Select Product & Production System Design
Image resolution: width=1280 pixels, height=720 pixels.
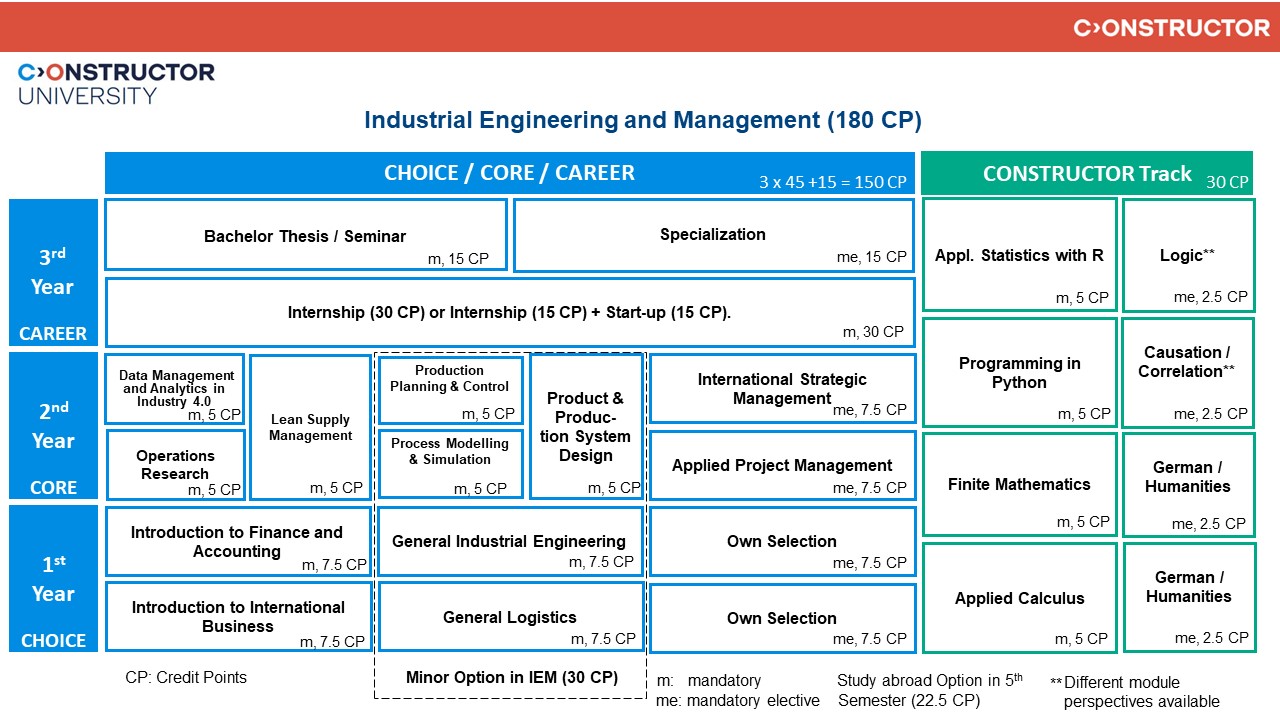586,427
